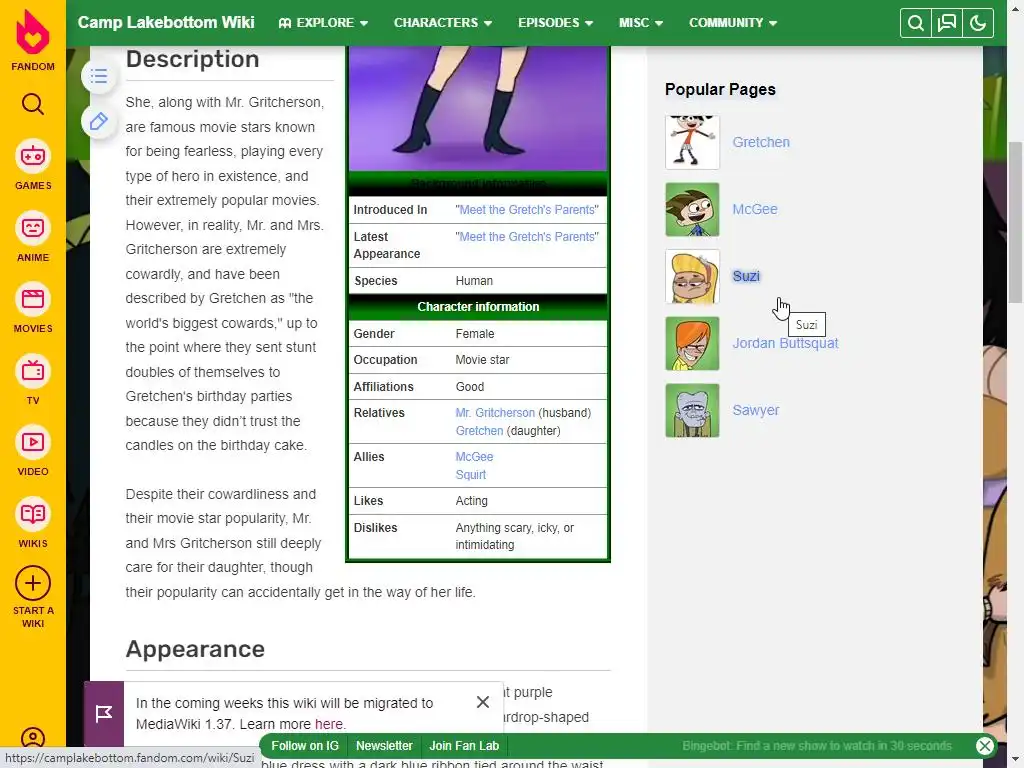Expand the Explore menu

323,23
